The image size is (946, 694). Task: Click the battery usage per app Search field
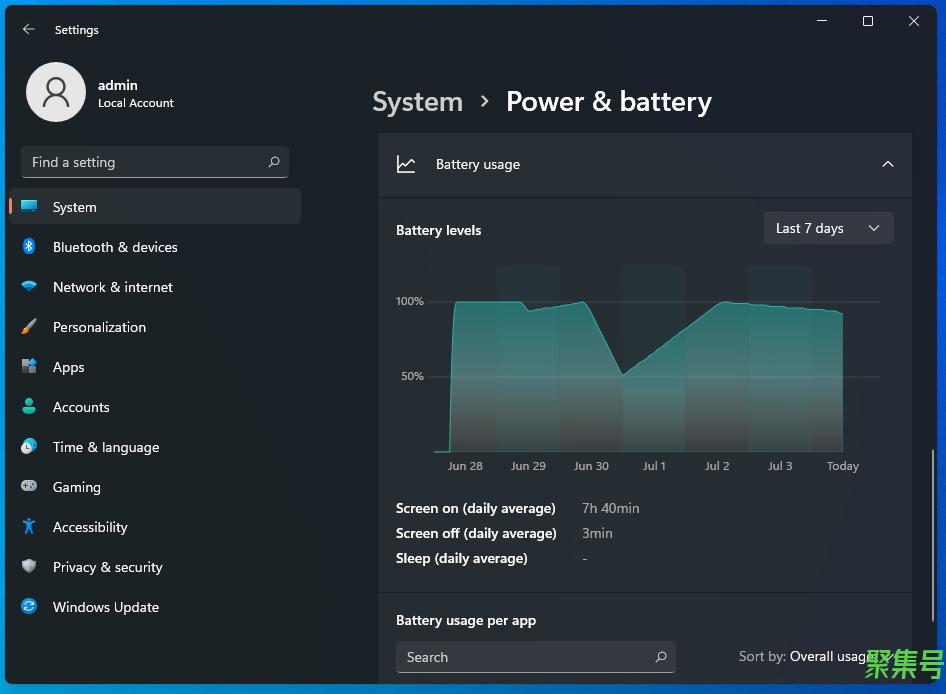(535, 657)
